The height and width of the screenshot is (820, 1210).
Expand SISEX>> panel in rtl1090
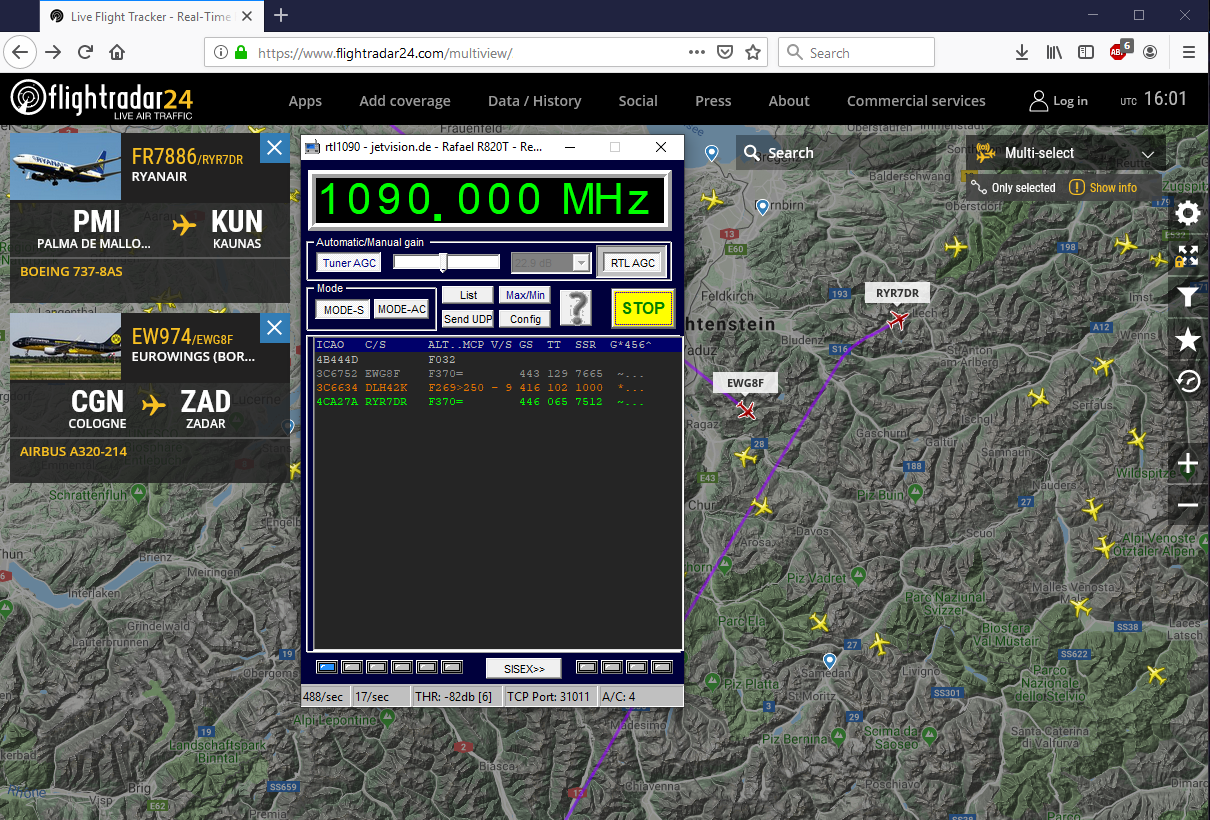coord(524,668)
